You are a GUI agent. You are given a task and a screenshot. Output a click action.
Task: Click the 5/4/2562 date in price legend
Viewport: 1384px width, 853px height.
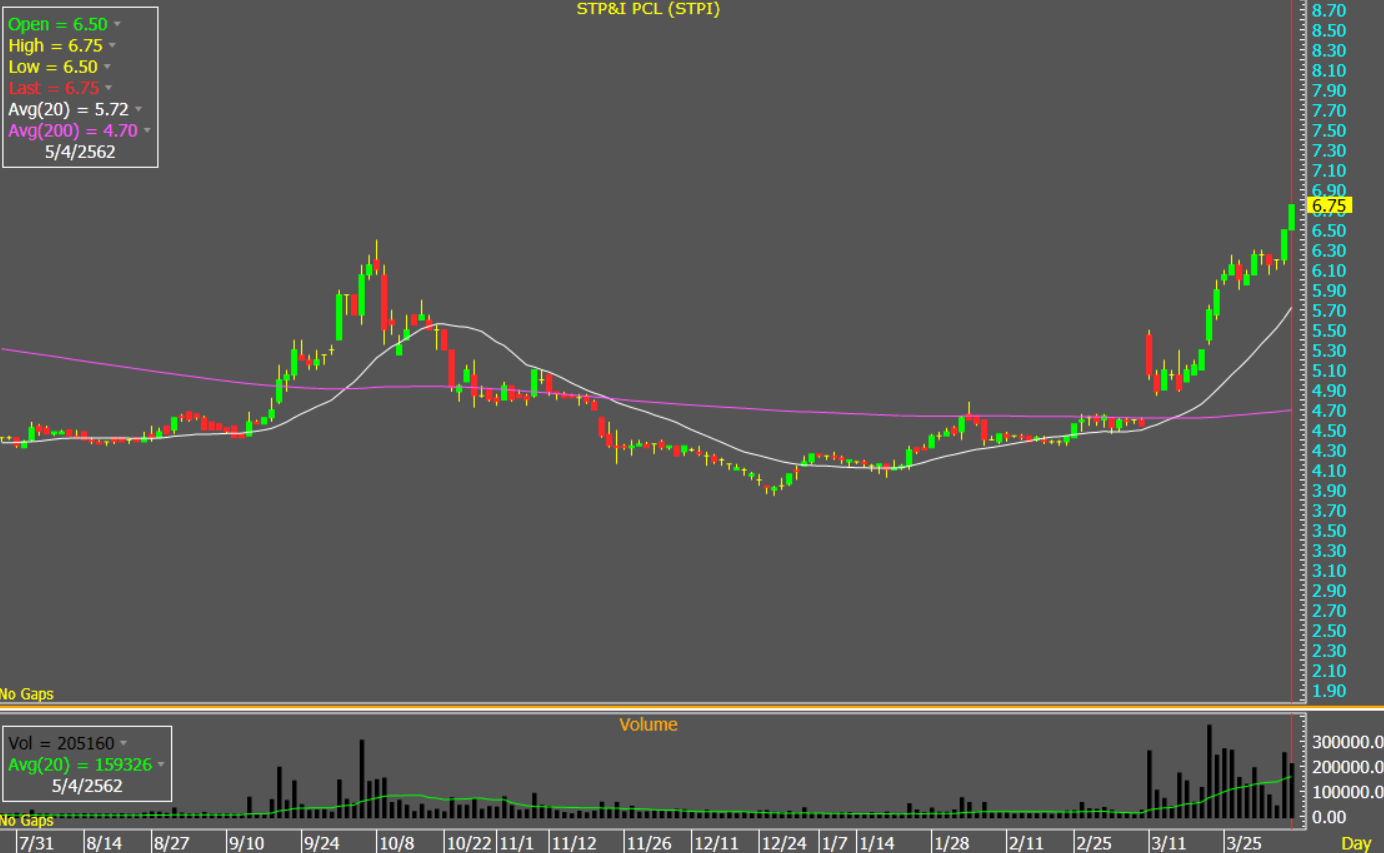point(80,152)
